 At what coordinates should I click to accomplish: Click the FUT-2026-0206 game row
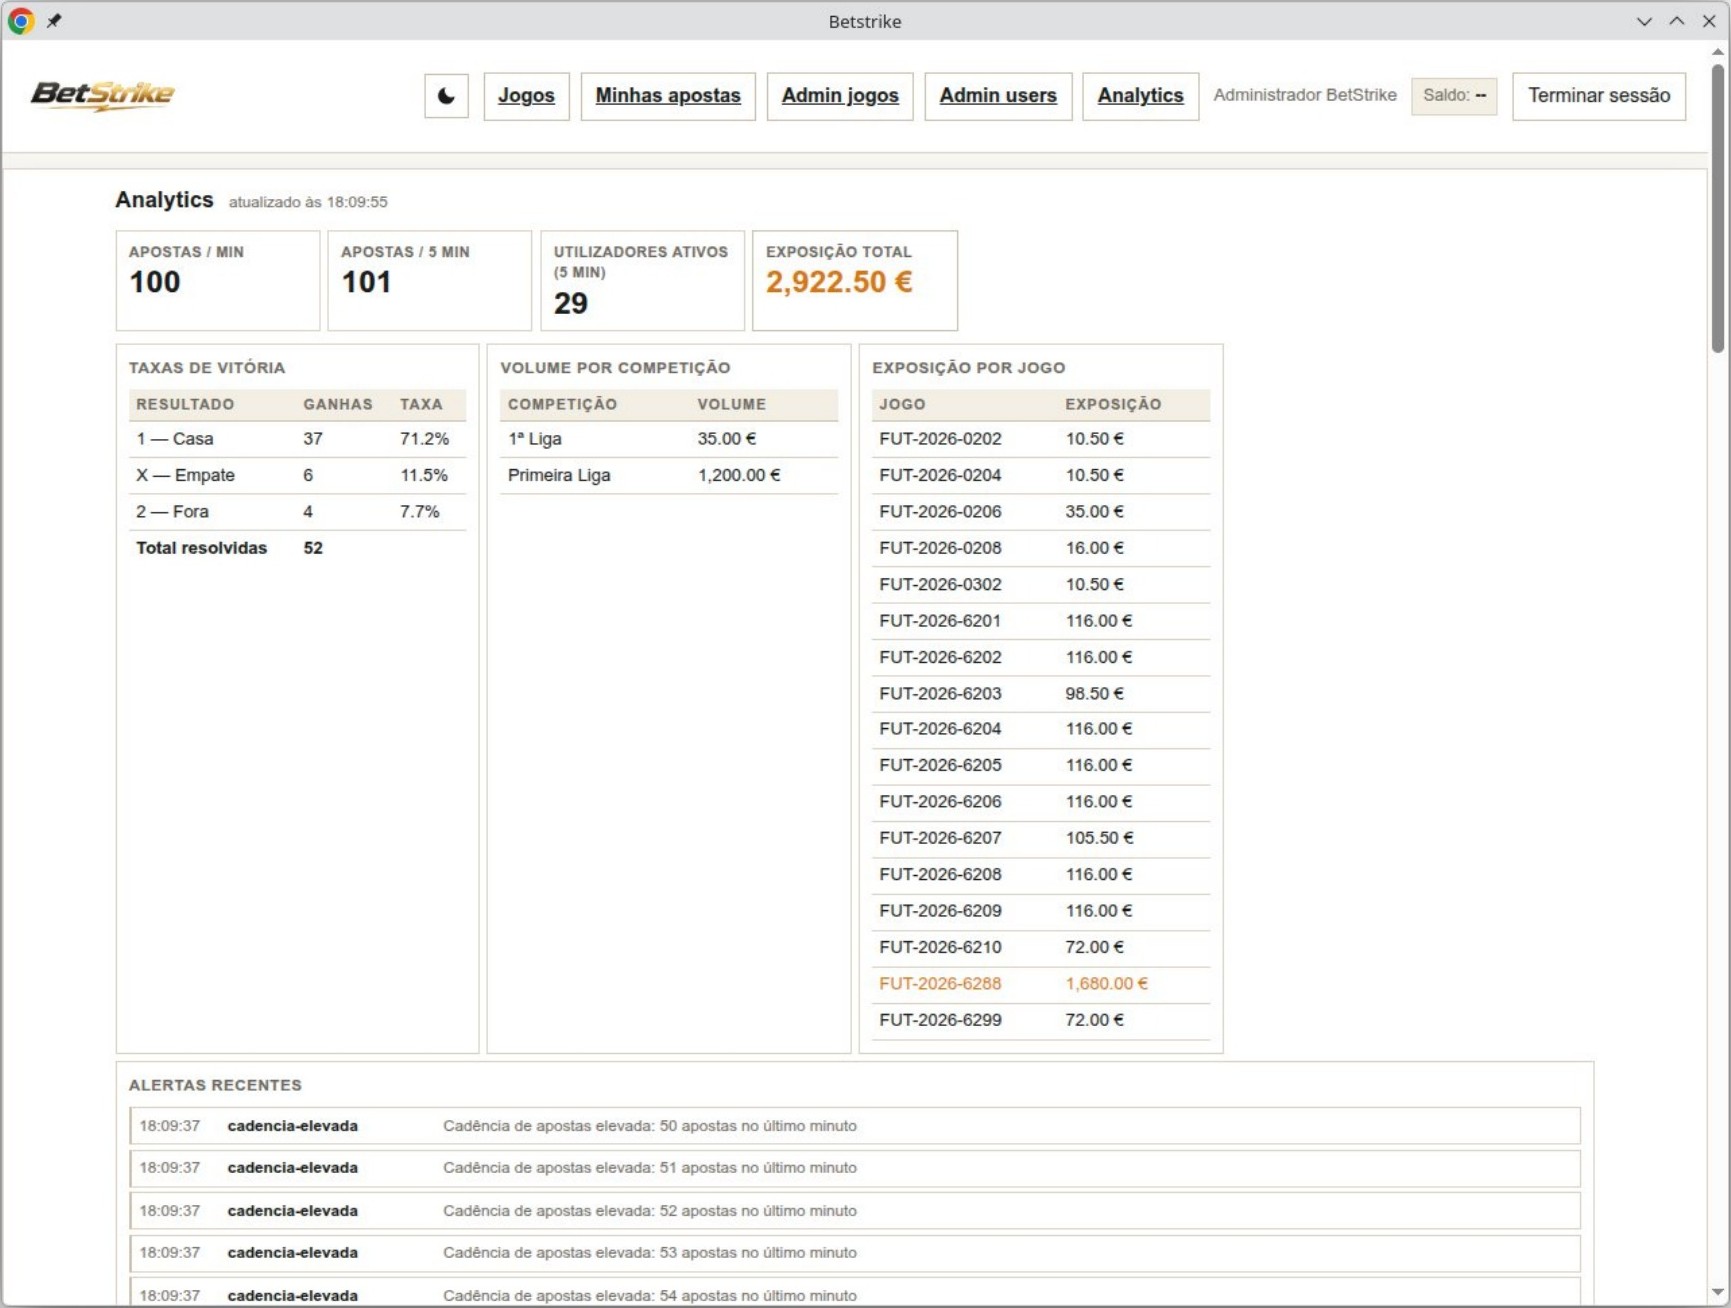[x=1041, y=511]
